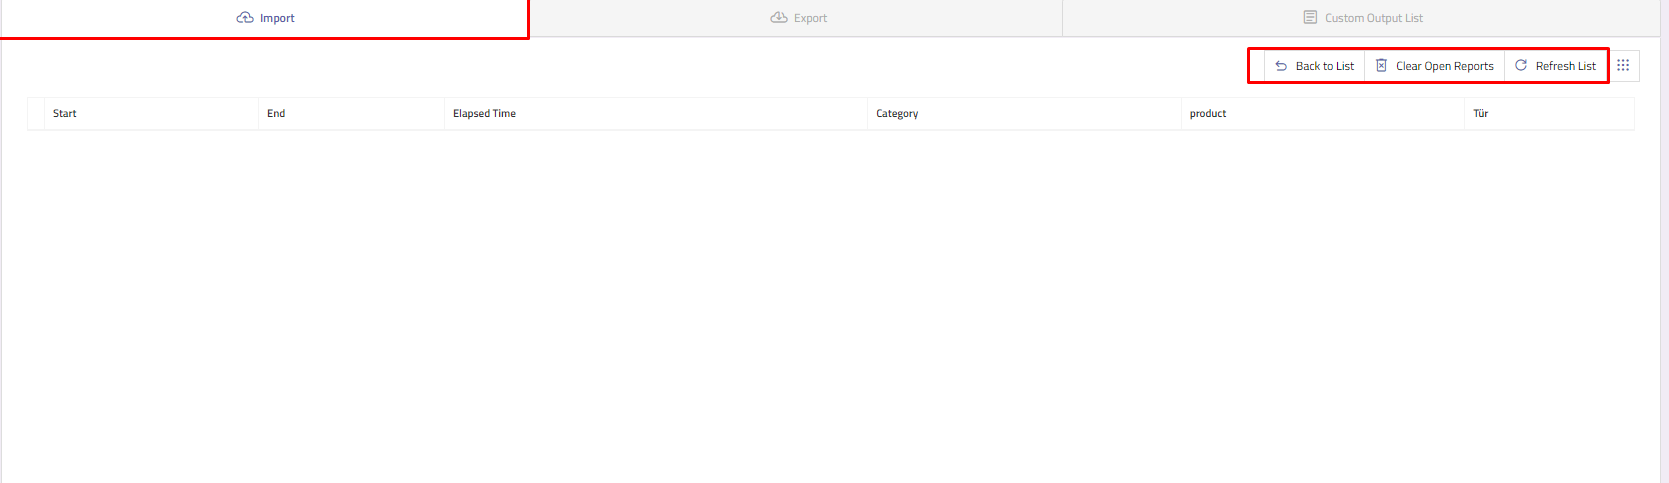Screen dimensions: 1669x483
Task: Sort the table by product column
Action: pos(1208,114)
